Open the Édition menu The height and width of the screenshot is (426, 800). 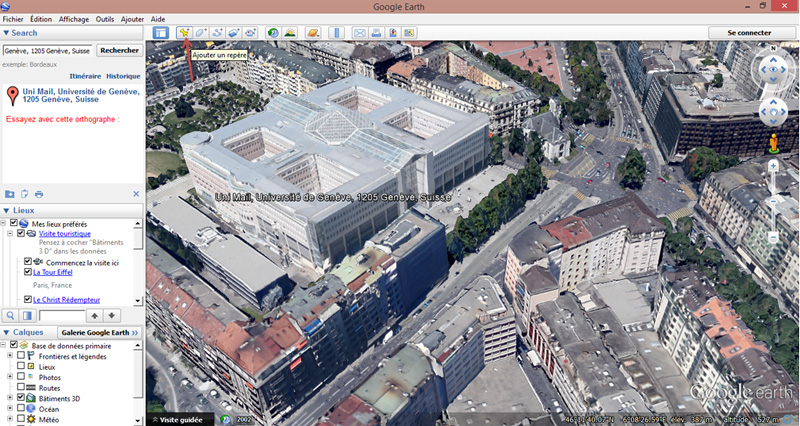41,19
